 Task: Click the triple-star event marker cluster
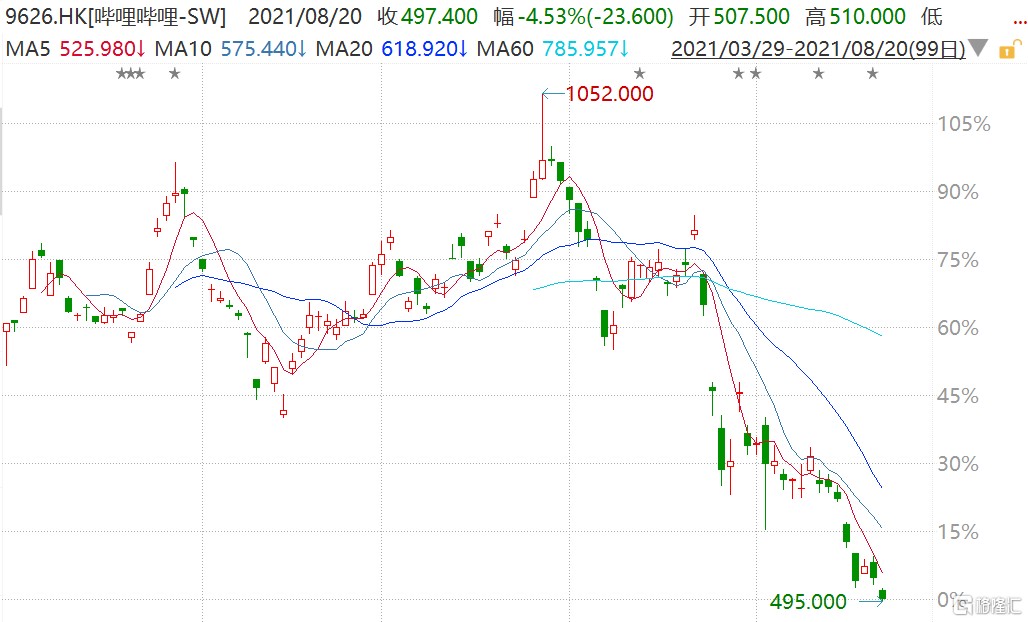point(130,73)
